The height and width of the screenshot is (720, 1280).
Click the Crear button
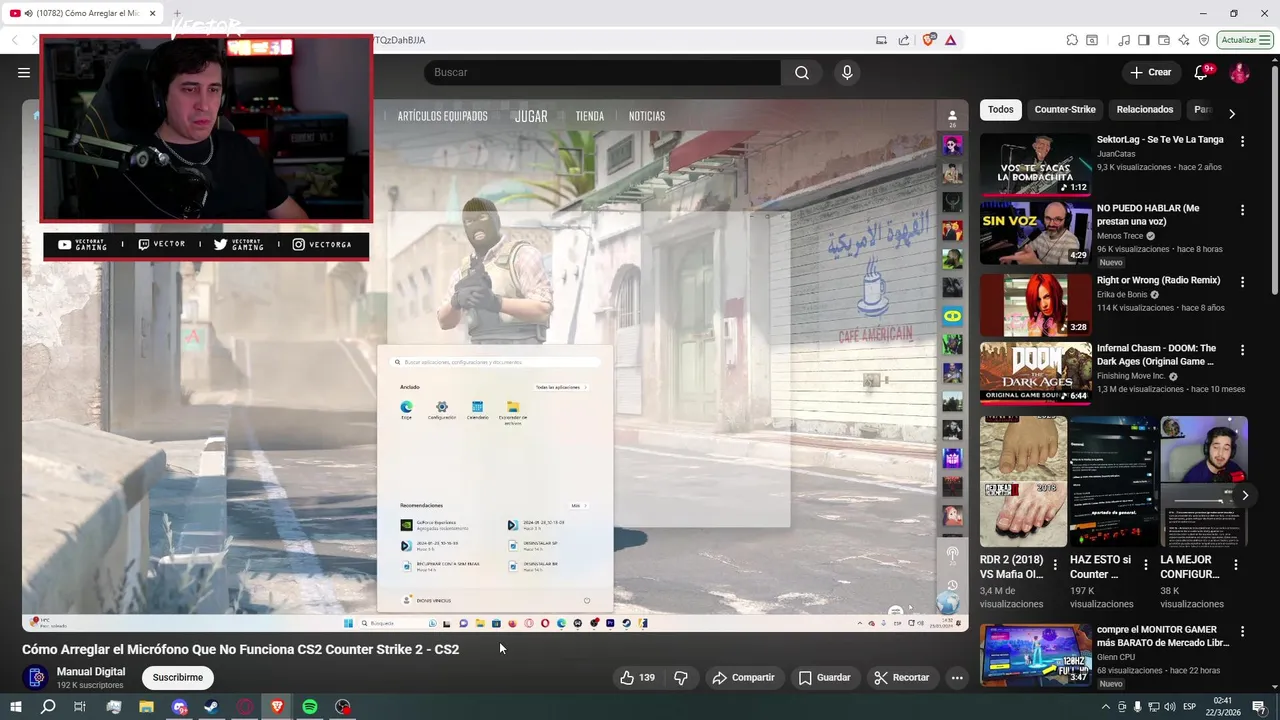[x=1150, y=72]
